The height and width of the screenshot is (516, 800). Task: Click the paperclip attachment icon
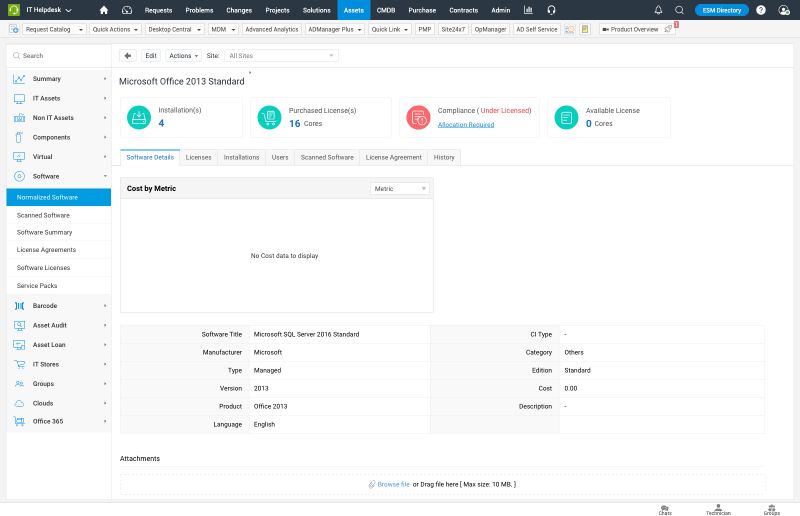(x=372, y=484)
